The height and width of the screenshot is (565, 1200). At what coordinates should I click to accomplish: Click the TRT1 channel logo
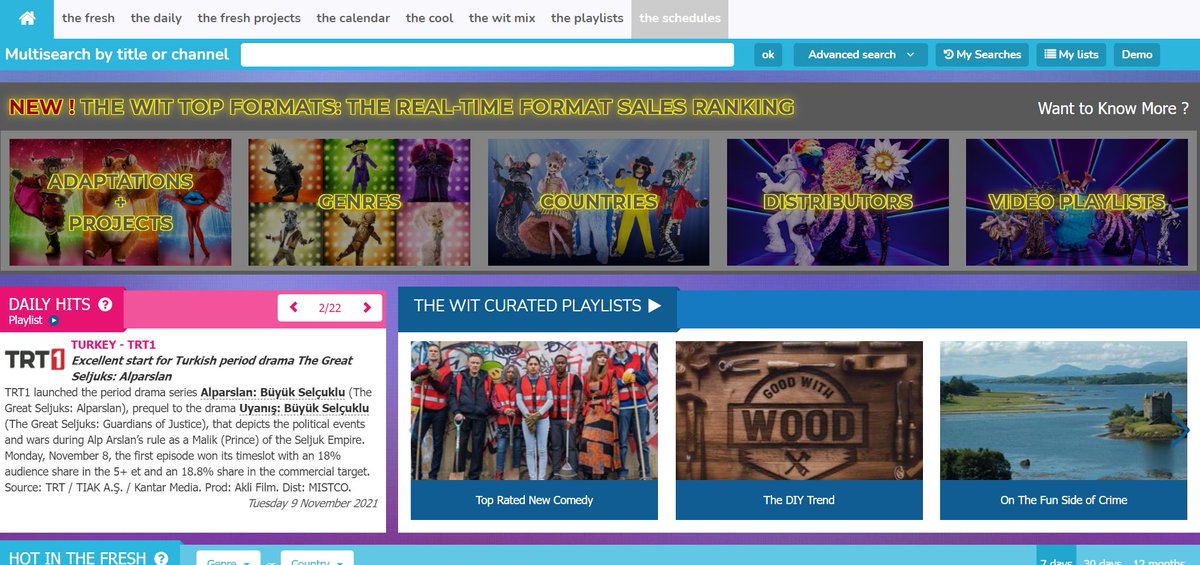(x=35, y=361)
